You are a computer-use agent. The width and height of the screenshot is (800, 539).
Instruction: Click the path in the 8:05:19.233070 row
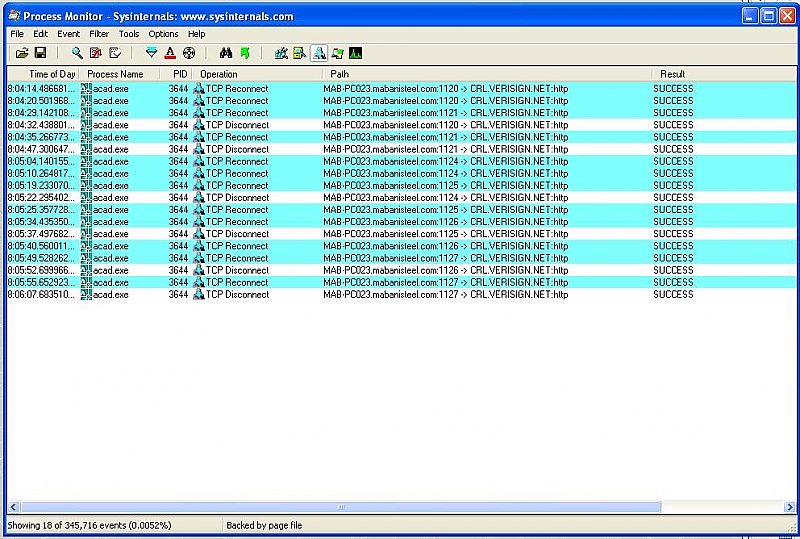pyautogui.click(x=445, y=186)
